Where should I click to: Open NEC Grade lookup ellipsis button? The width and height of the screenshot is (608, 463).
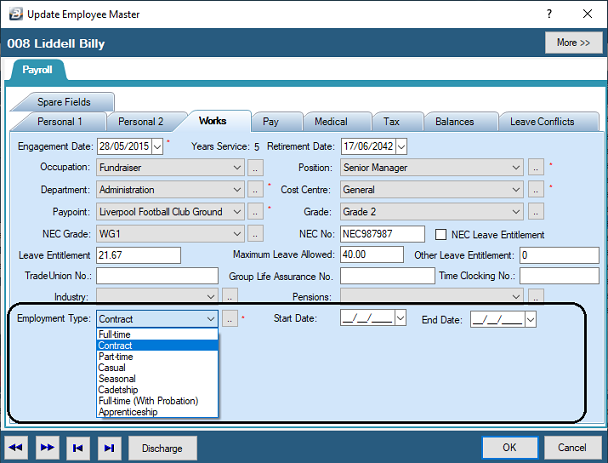(x=255, y=234)
